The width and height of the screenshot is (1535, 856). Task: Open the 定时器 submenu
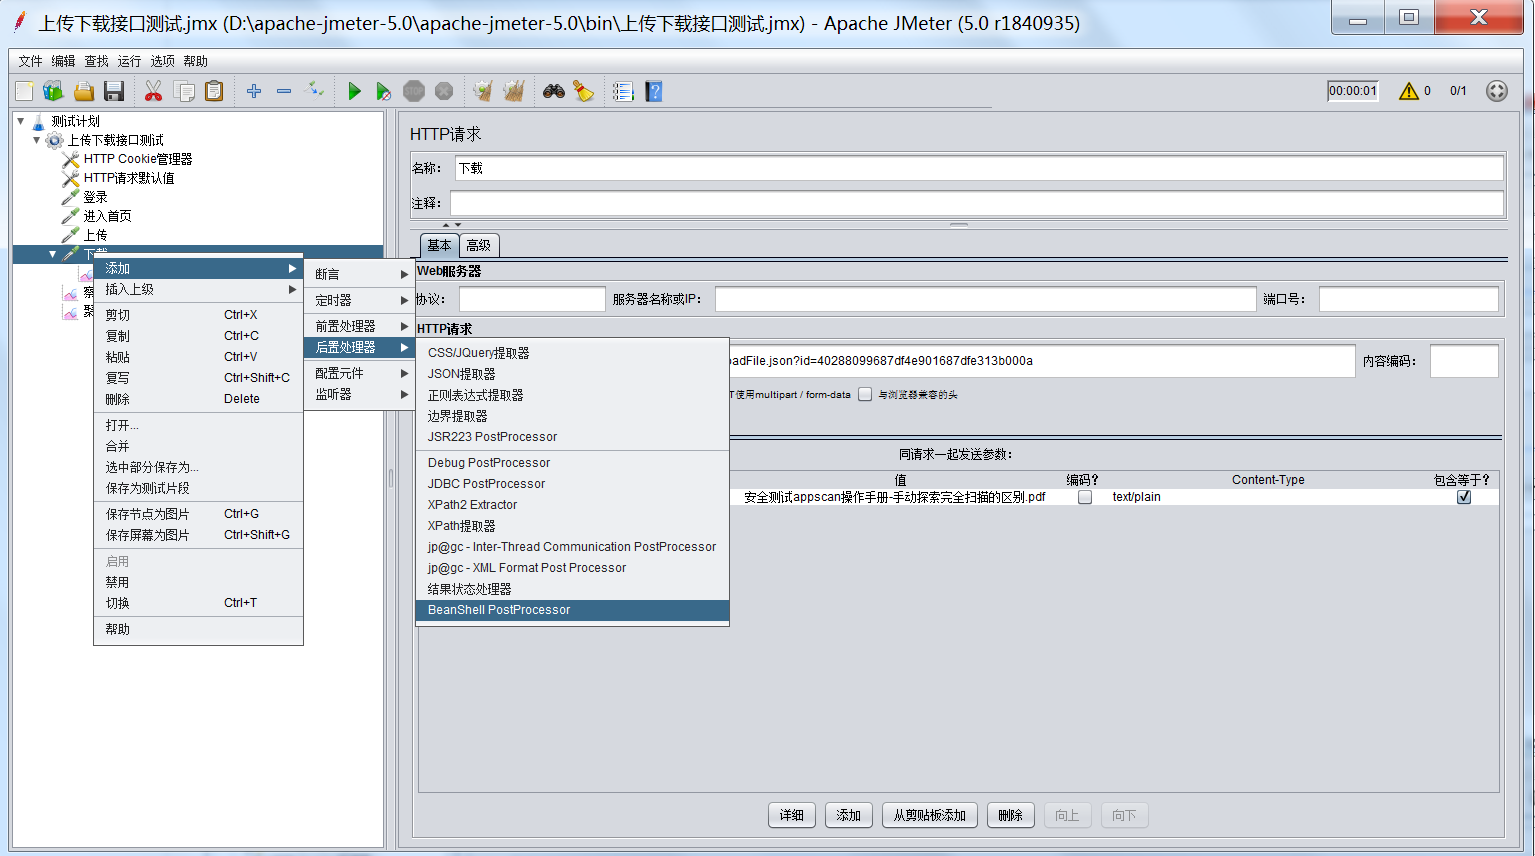pyautogui.click(x=359, y=300)
